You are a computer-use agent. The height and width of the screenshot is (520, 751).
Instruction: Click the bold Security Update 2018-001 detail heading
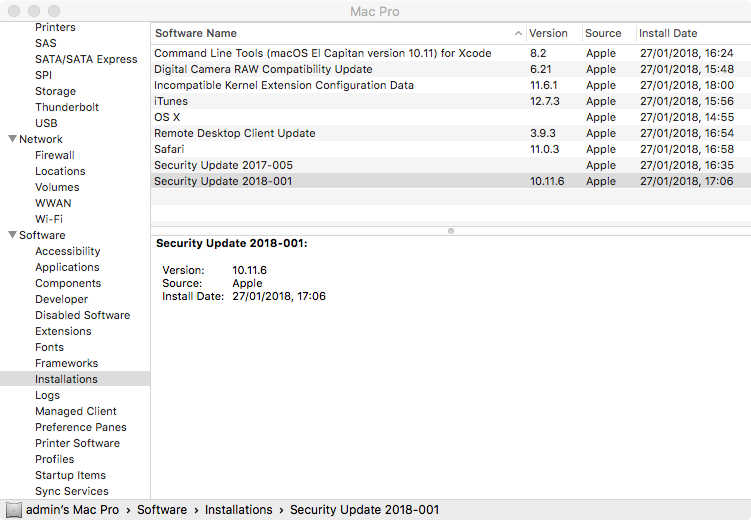232,243
